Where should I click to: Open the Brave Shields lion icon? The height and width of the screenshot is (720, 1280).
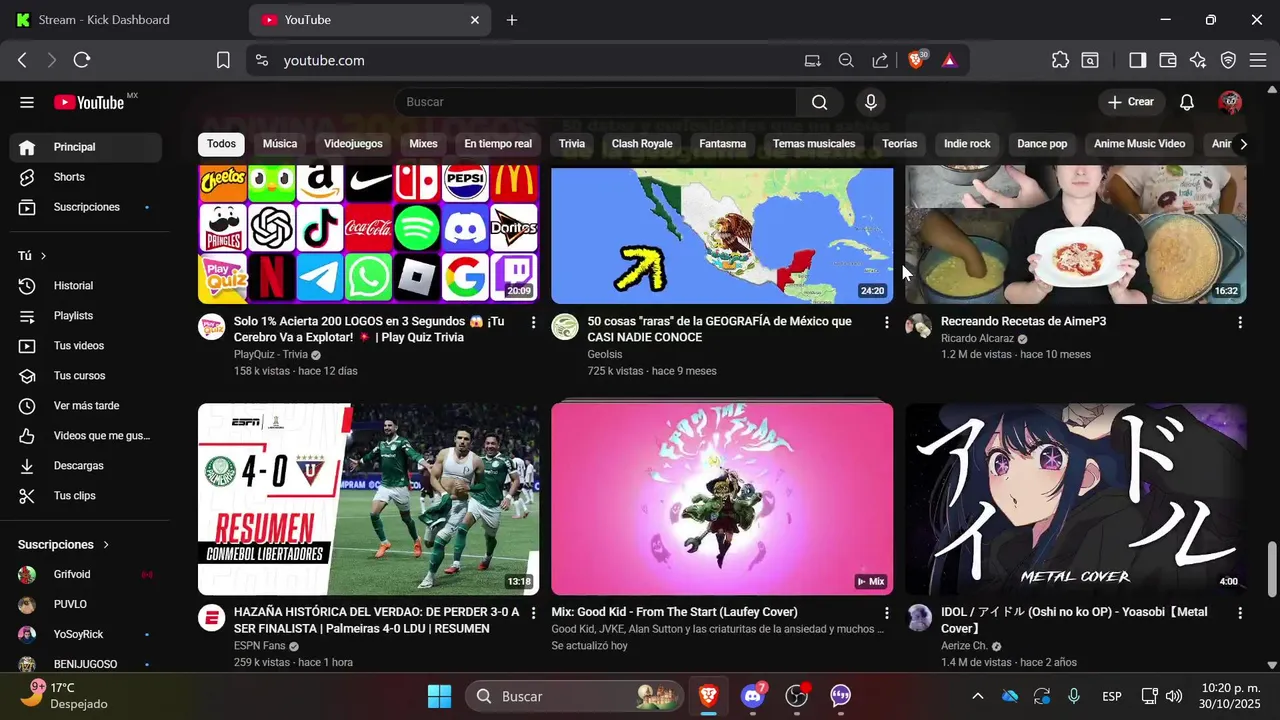[916, 60]
